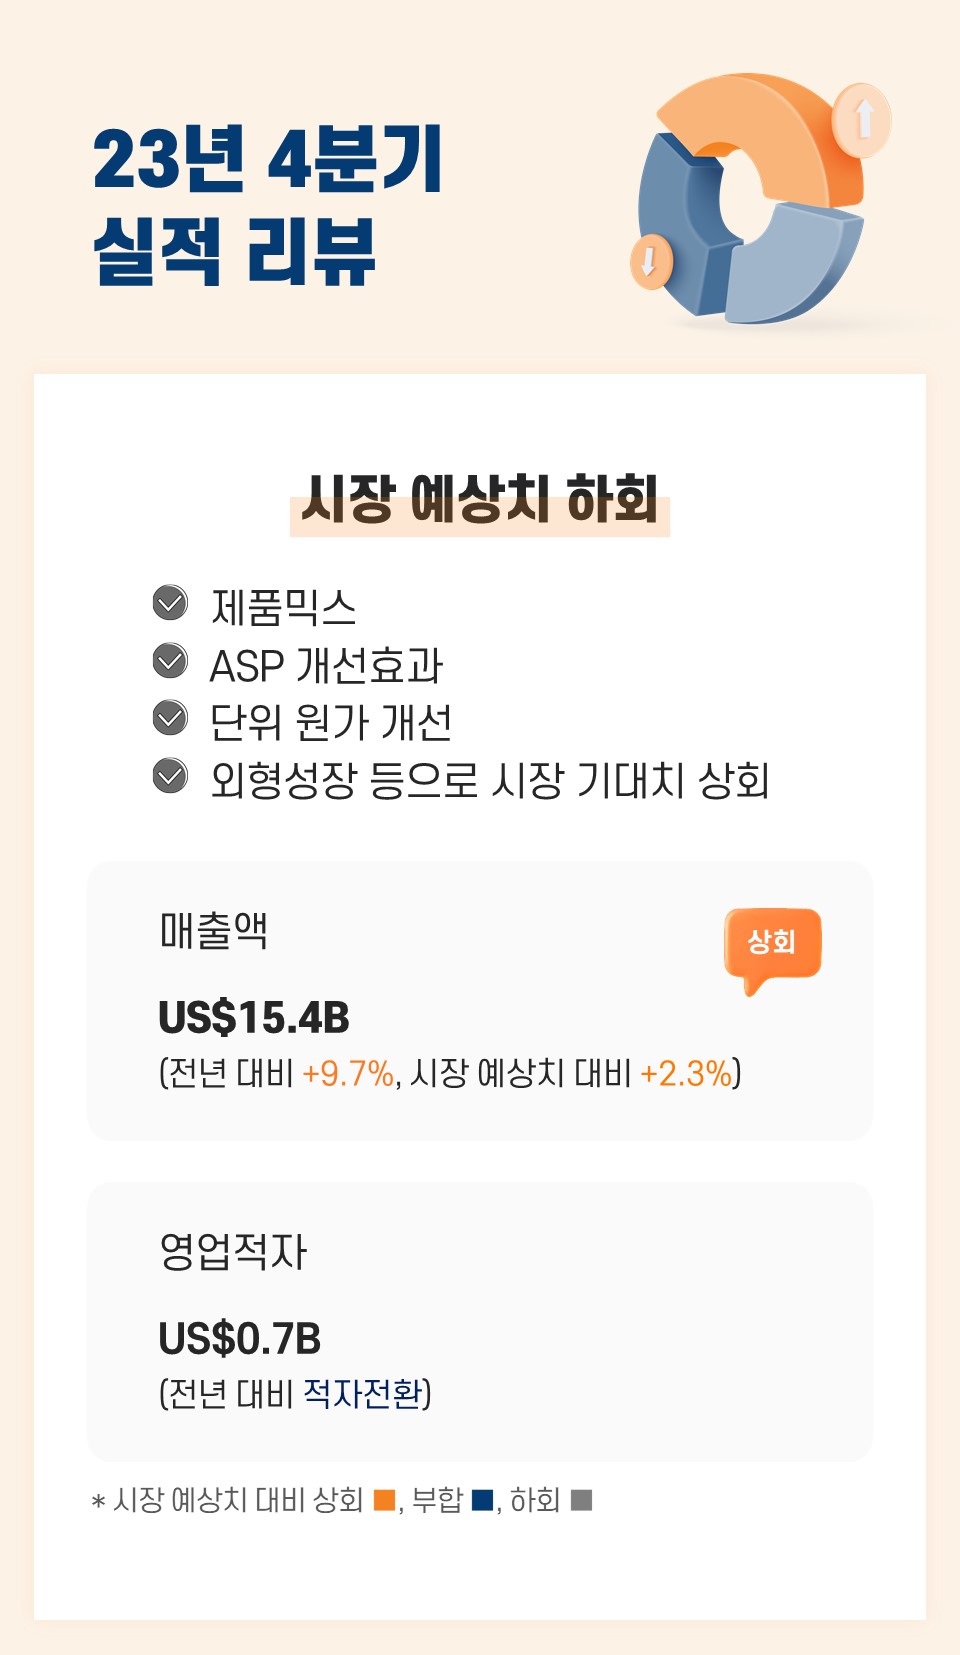The image size is (960, 1655).
Task: Click the checkmark icon beside 단위 원가 개선
Action: click(x=170, y=718)
